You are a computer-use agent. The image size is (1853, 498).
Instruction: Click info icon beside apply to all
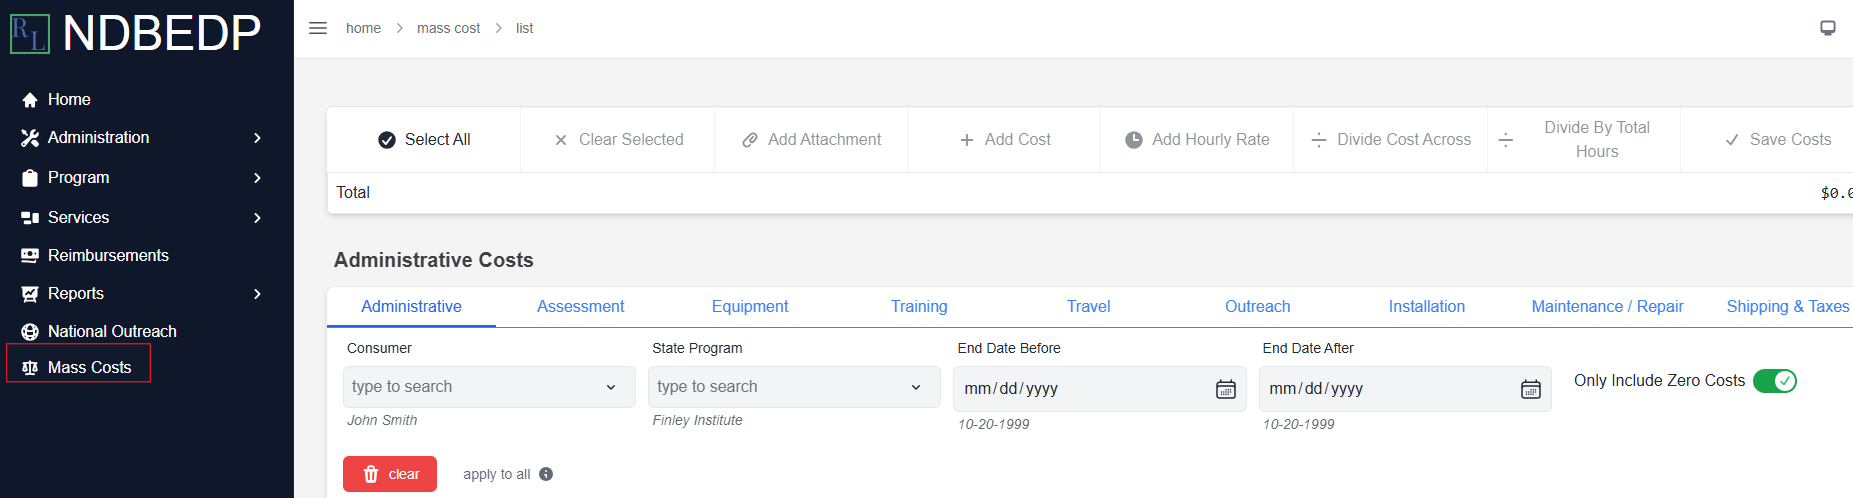point(546,474)
